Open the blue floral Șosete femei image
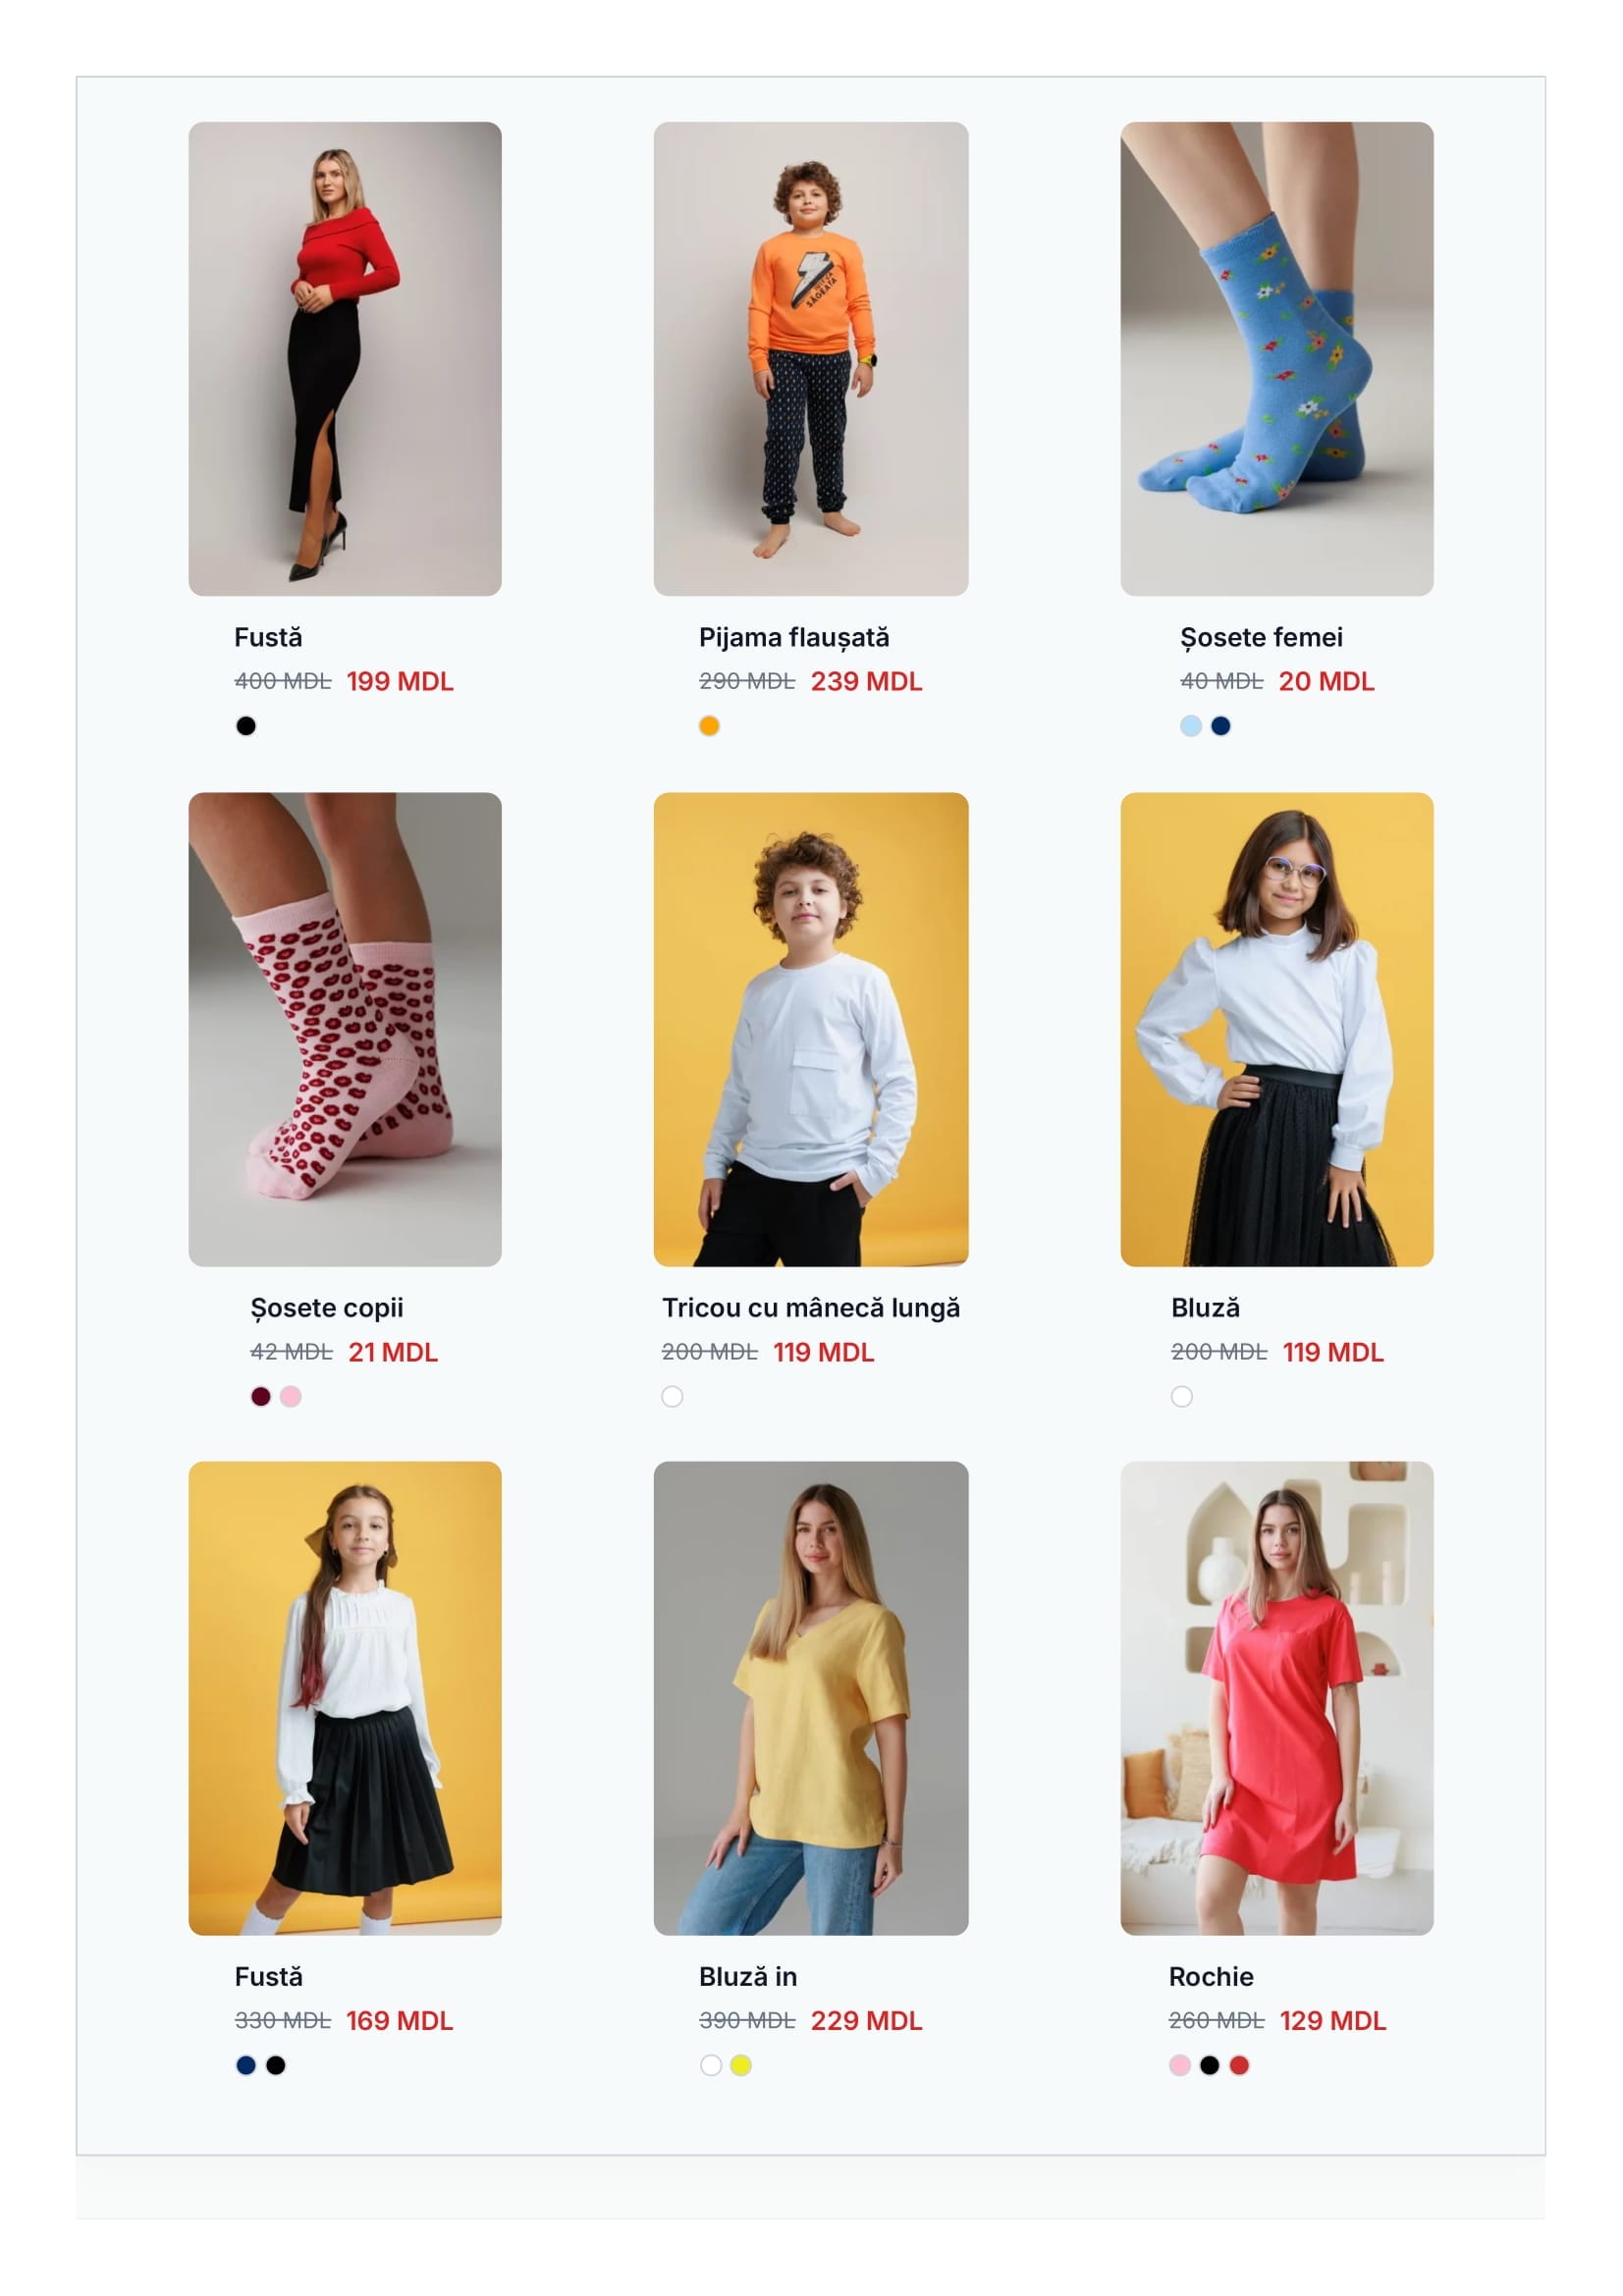This screenshot has width=1623, height=2296. pyautogui.click(x=1276, y=359)
